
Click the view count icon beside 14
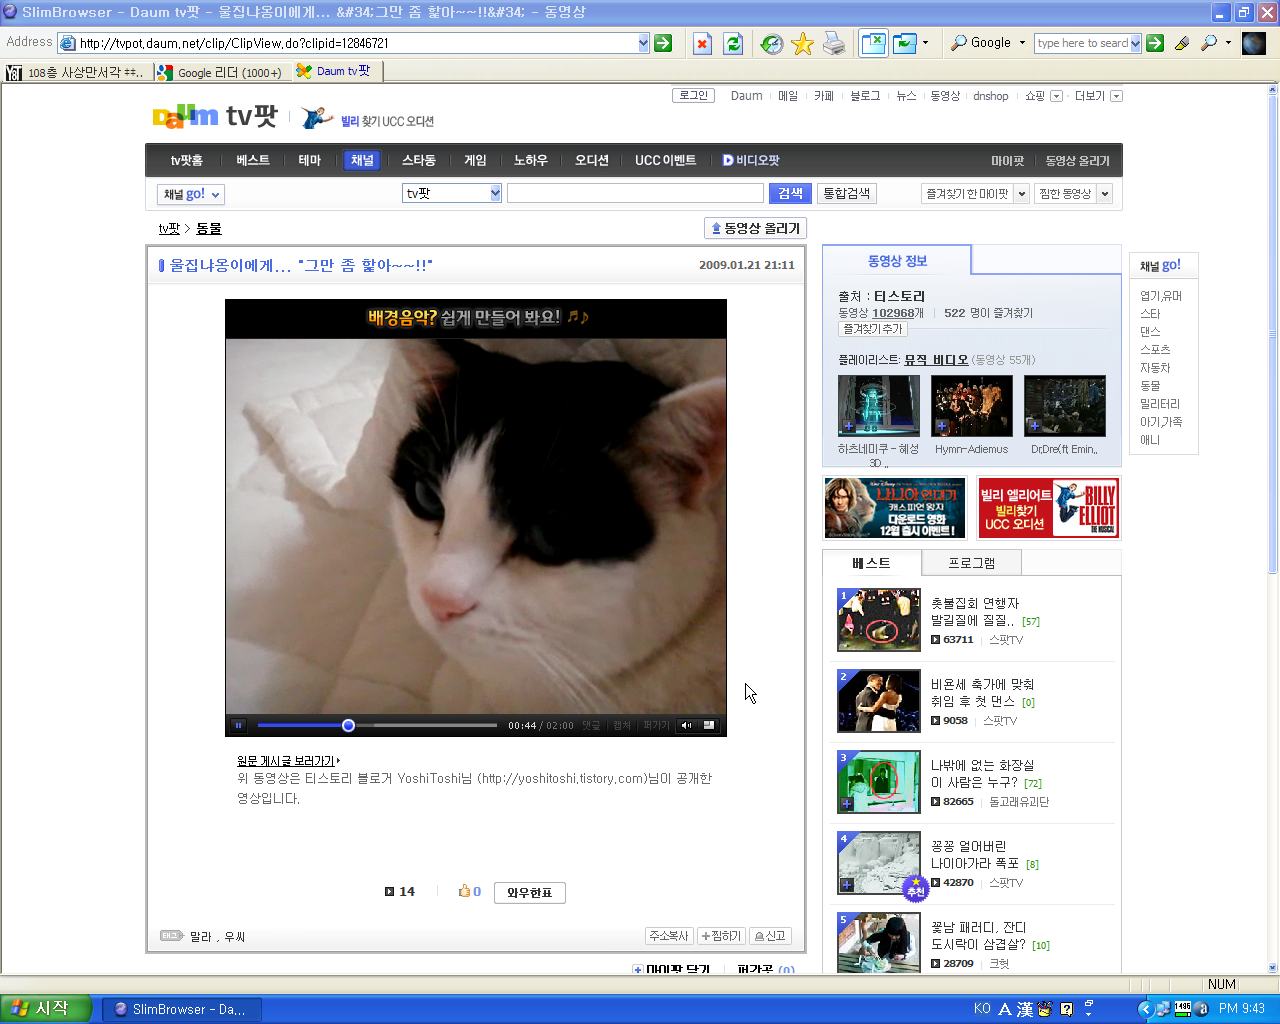point(389,891)
